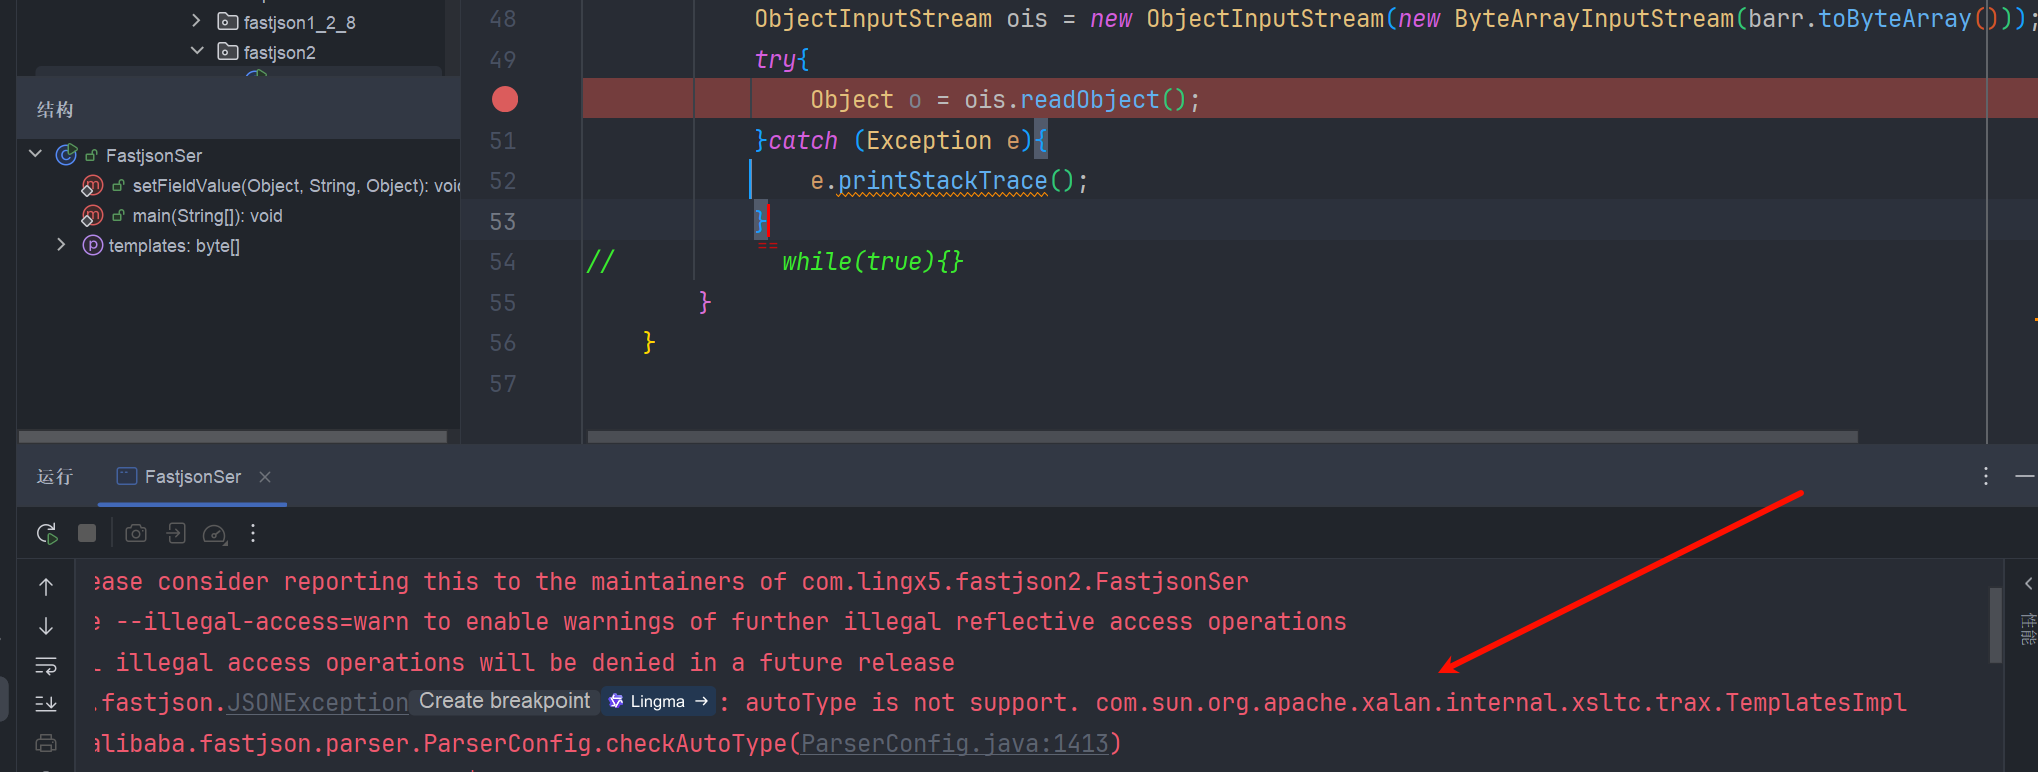Screen dimensions: 2038x772
Task: Click com.lingx5.fastjson2.FastjsonSer in console
Action: pos(1025,582)
